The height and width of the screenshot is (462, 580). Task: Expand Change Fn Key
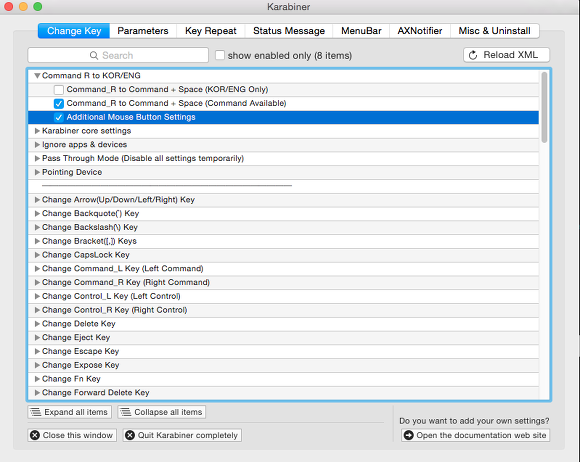37,379
